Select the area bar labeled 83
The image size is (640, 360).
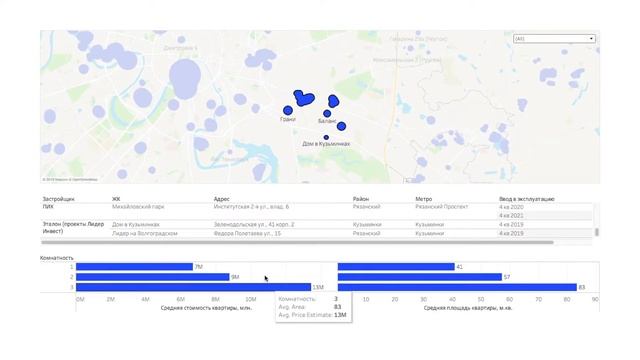pyautogui.click(x=457, y=287)
